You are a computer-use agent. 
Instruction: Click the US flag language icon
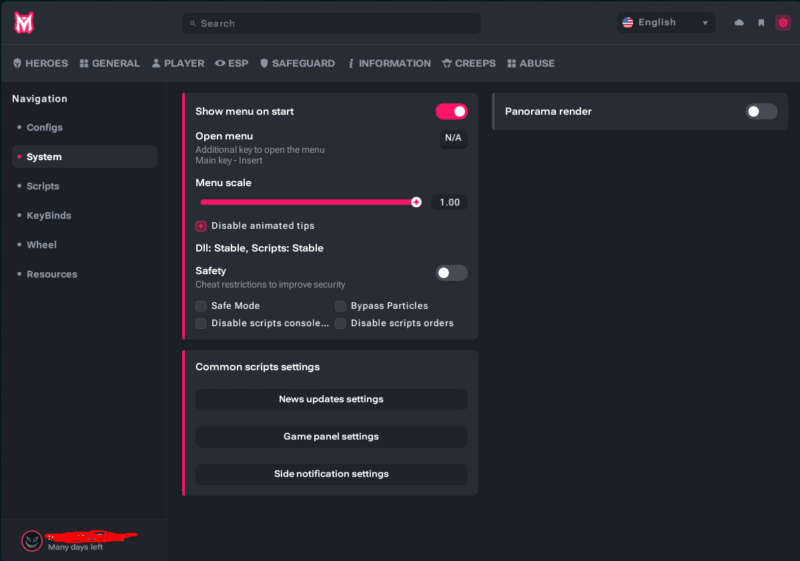pos(628,22)
